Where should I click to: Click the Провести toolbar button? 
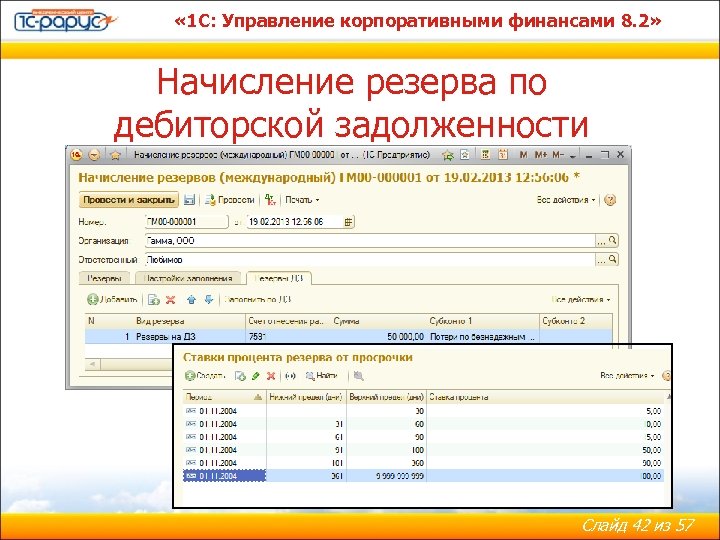(230, 200)
